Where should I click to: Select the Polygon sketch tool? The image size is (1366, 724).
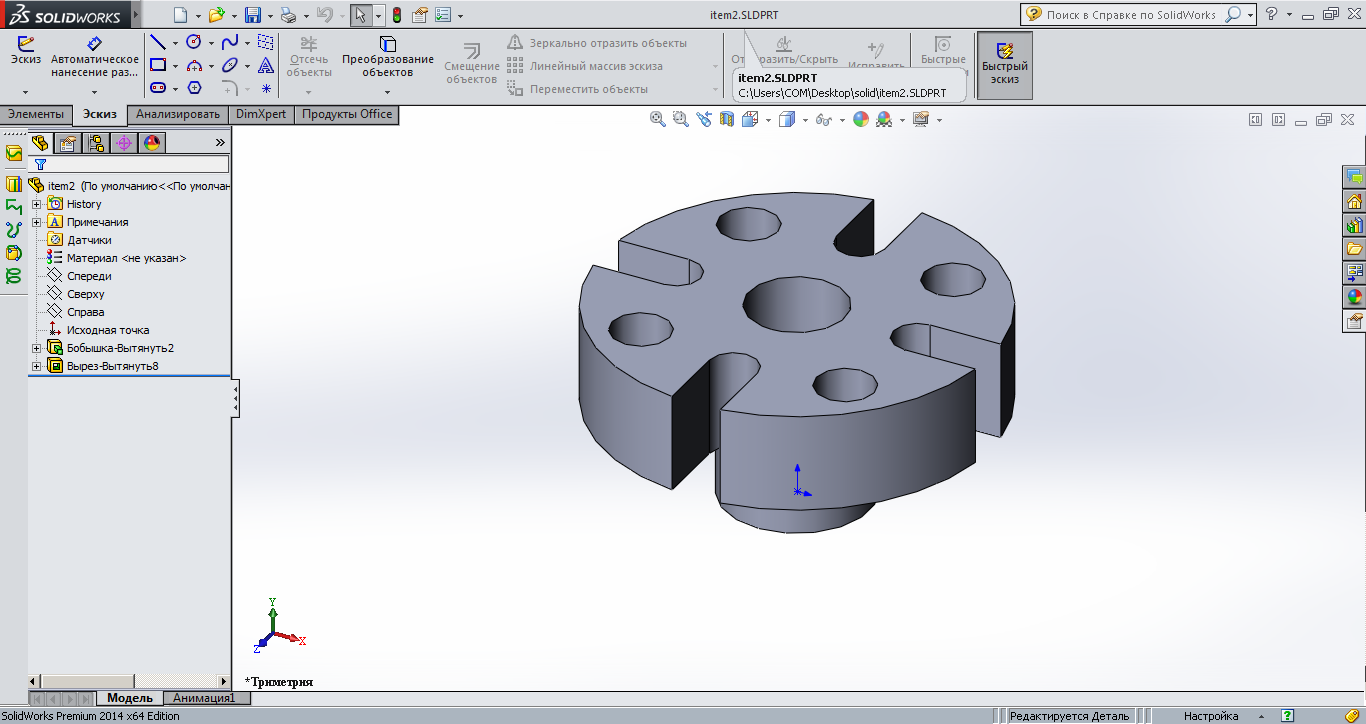click(194, 88)
